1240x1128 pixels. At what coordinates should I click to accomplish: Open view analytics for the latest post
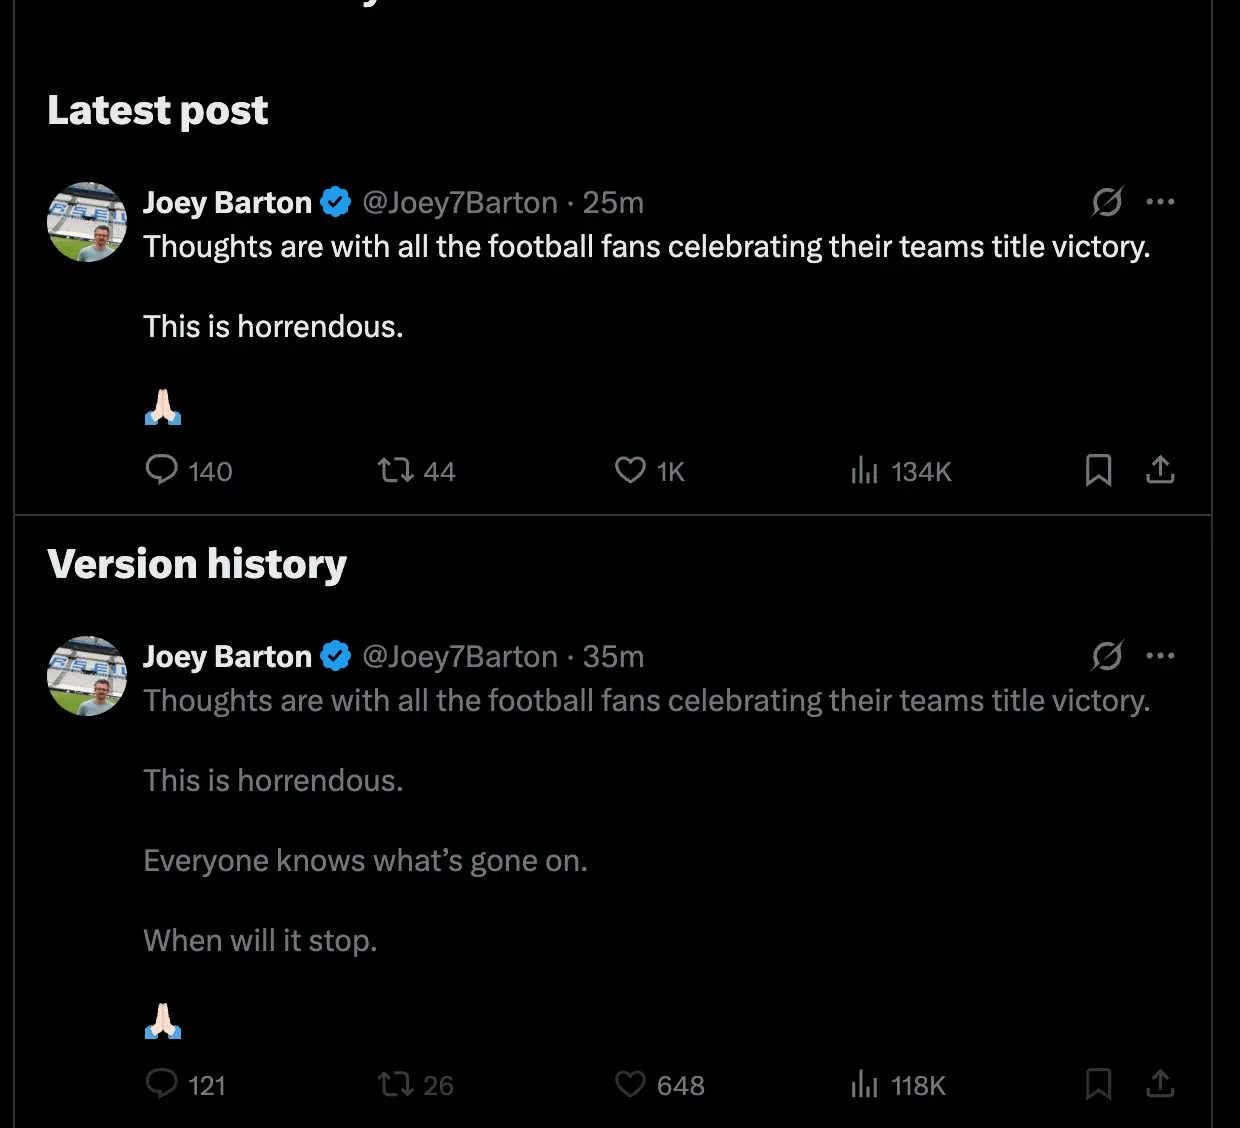tap(864, 470)
